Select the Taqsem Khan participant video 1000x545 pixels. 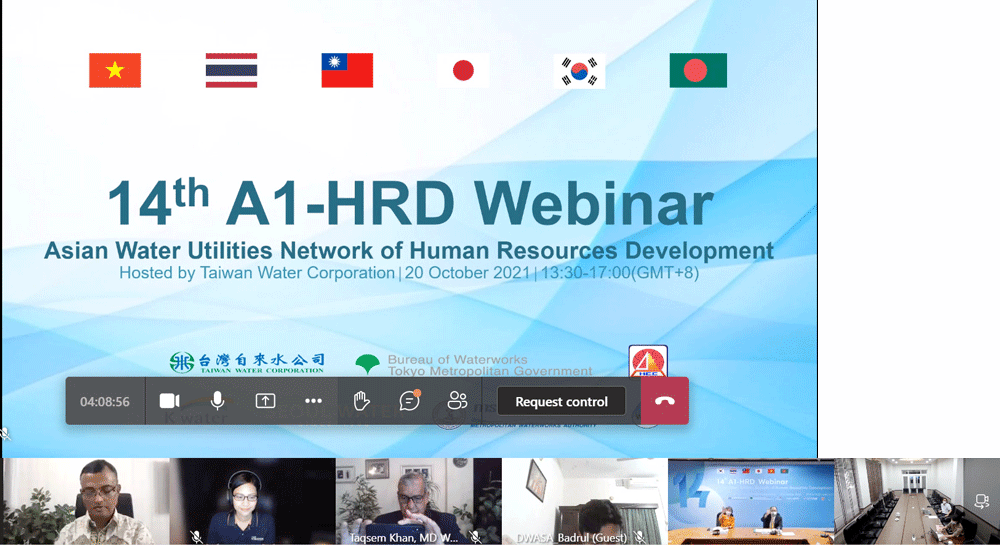(419, 501)
